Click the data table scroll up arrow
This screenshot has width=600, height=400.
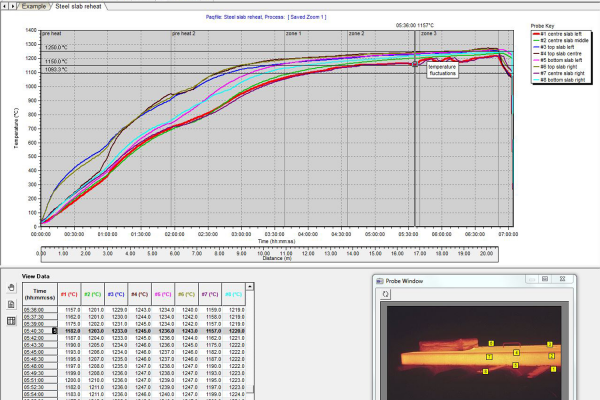[251, 286]
